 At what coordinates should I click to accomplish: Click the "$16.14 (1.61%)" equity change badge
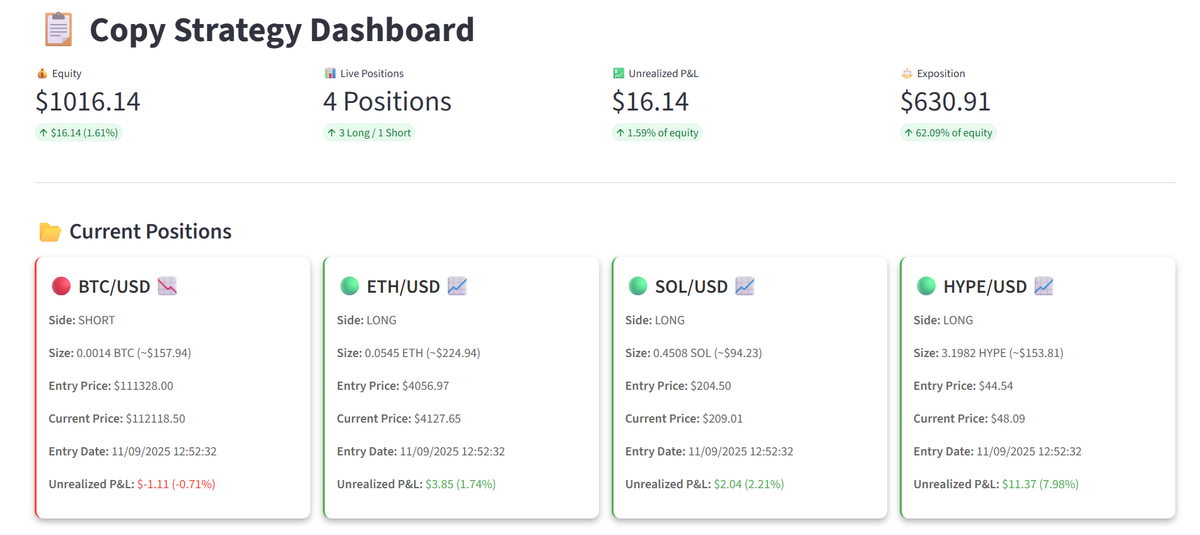[79, 132]
